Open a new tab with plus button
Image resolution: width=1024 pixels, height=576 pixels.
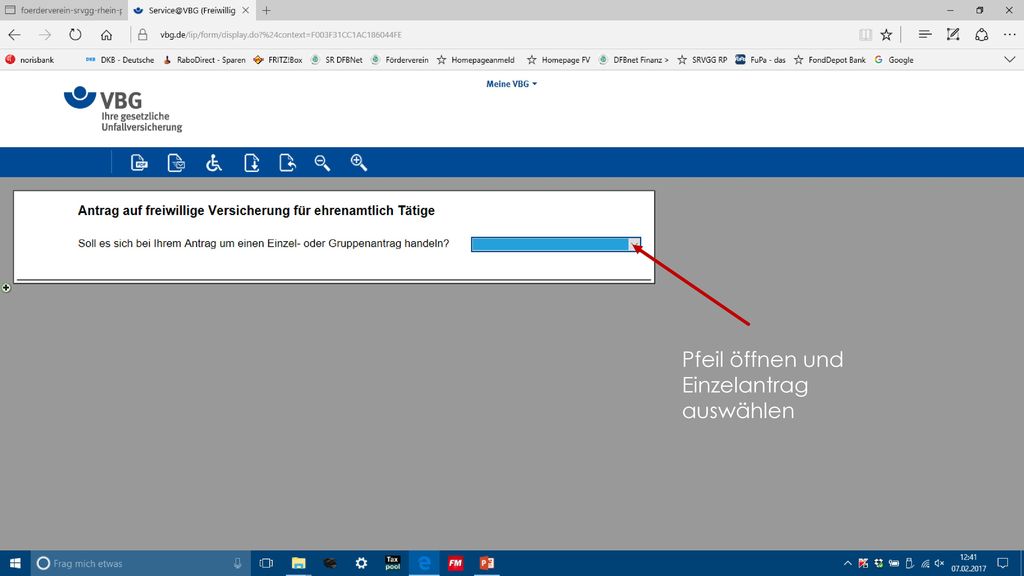point(266,10)
